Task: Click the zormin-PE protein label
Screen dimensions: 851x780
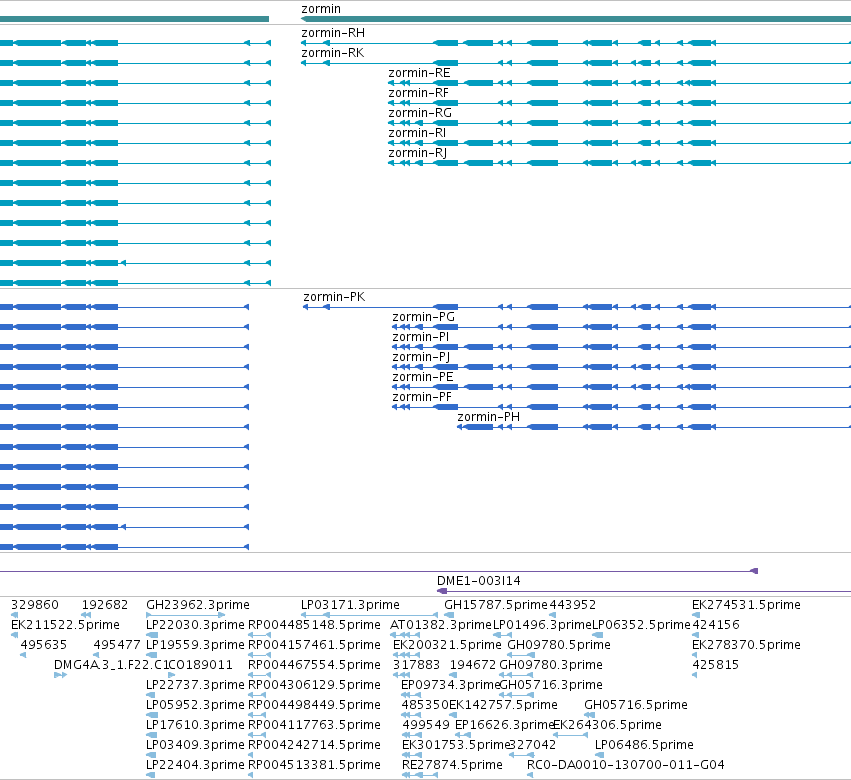Action: pos(422,378)
